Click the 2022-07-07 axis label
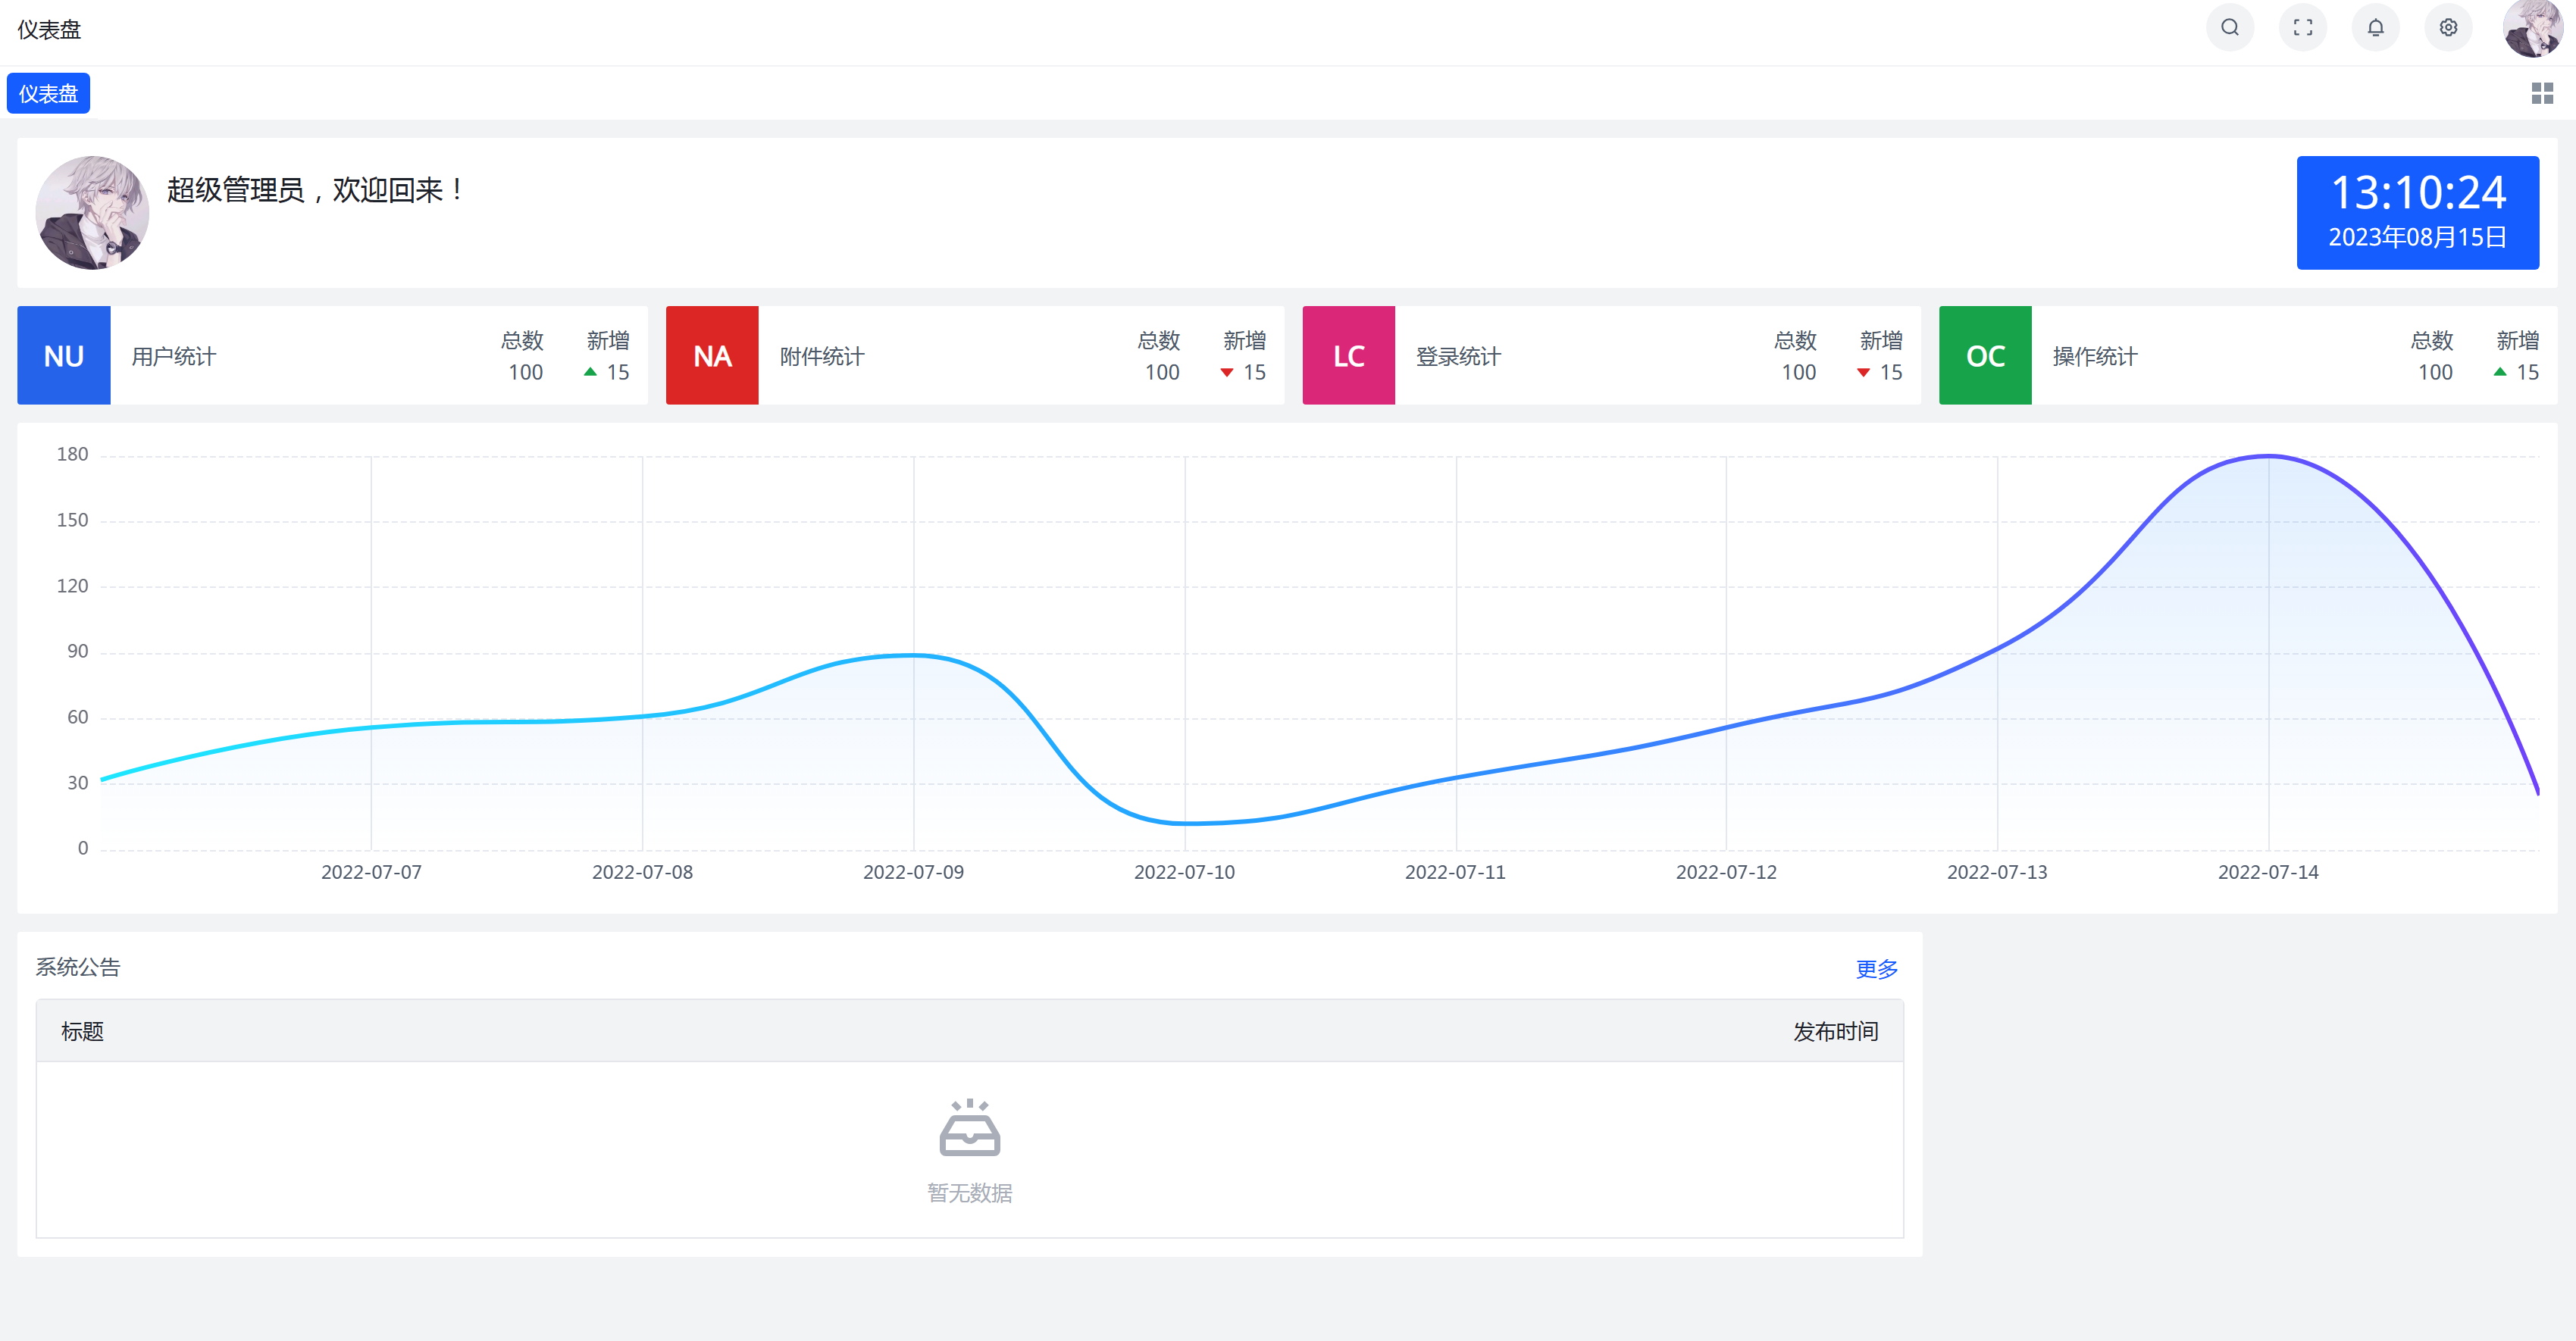Screen dimensions: 2576x1341 click(x=371, y=872)
